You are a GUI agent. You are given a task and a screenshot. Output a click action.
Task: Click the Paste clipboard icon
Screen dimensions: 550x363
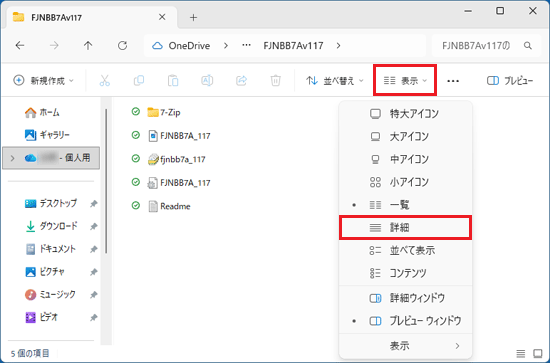click(173, 81)
